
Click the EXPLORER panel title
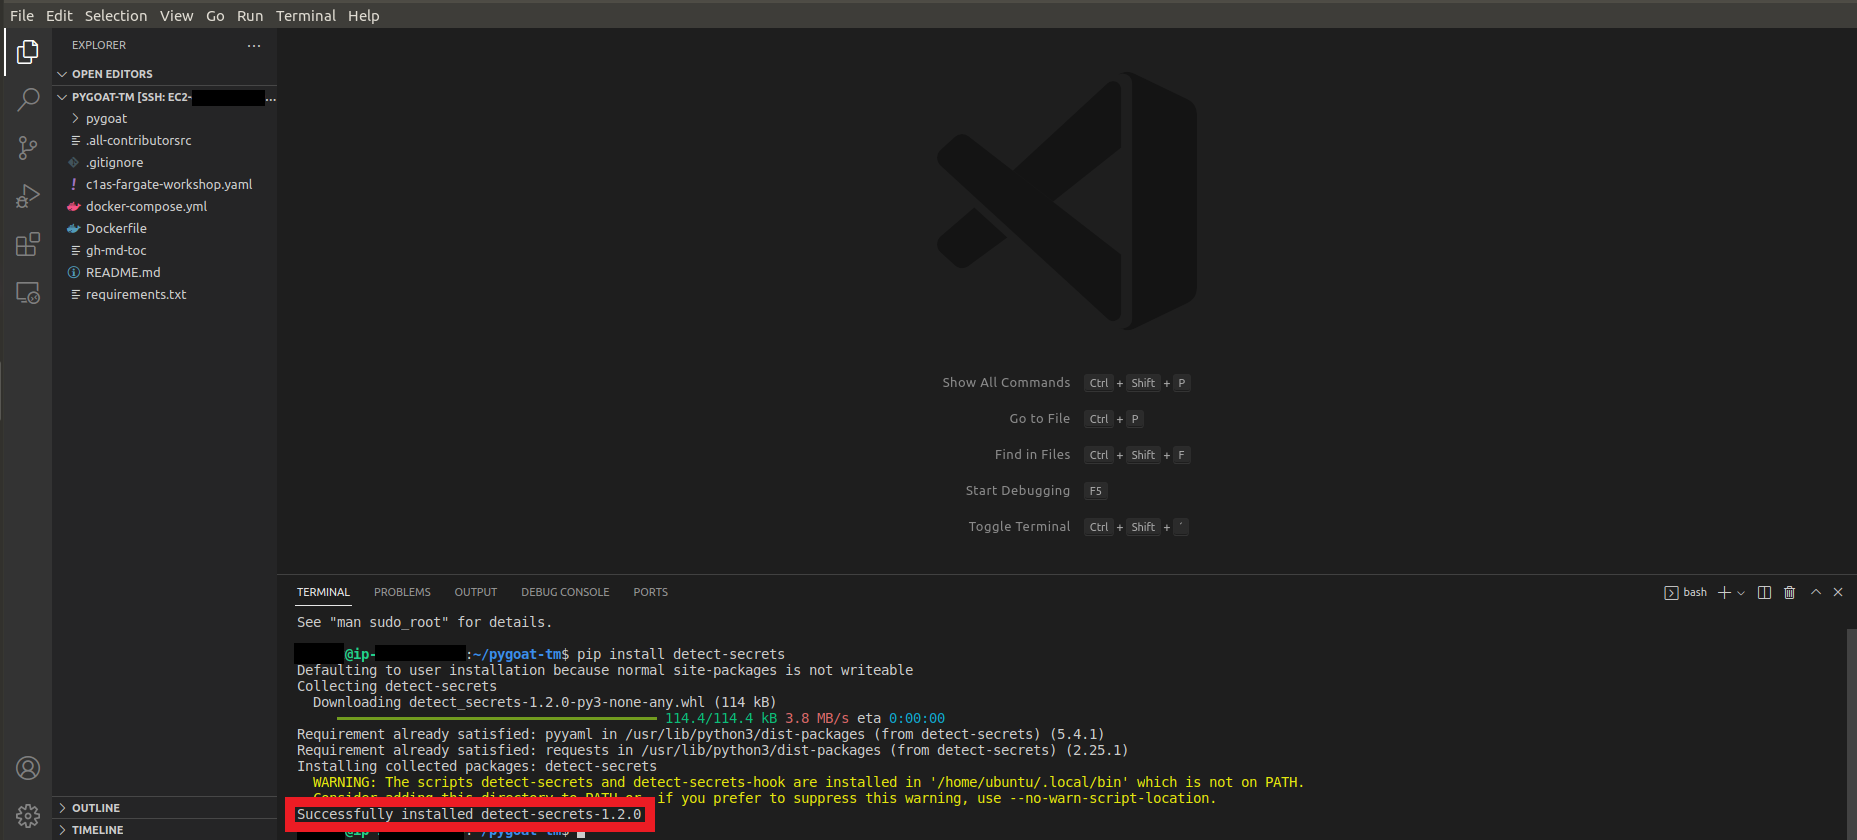[x=99, y=45]
